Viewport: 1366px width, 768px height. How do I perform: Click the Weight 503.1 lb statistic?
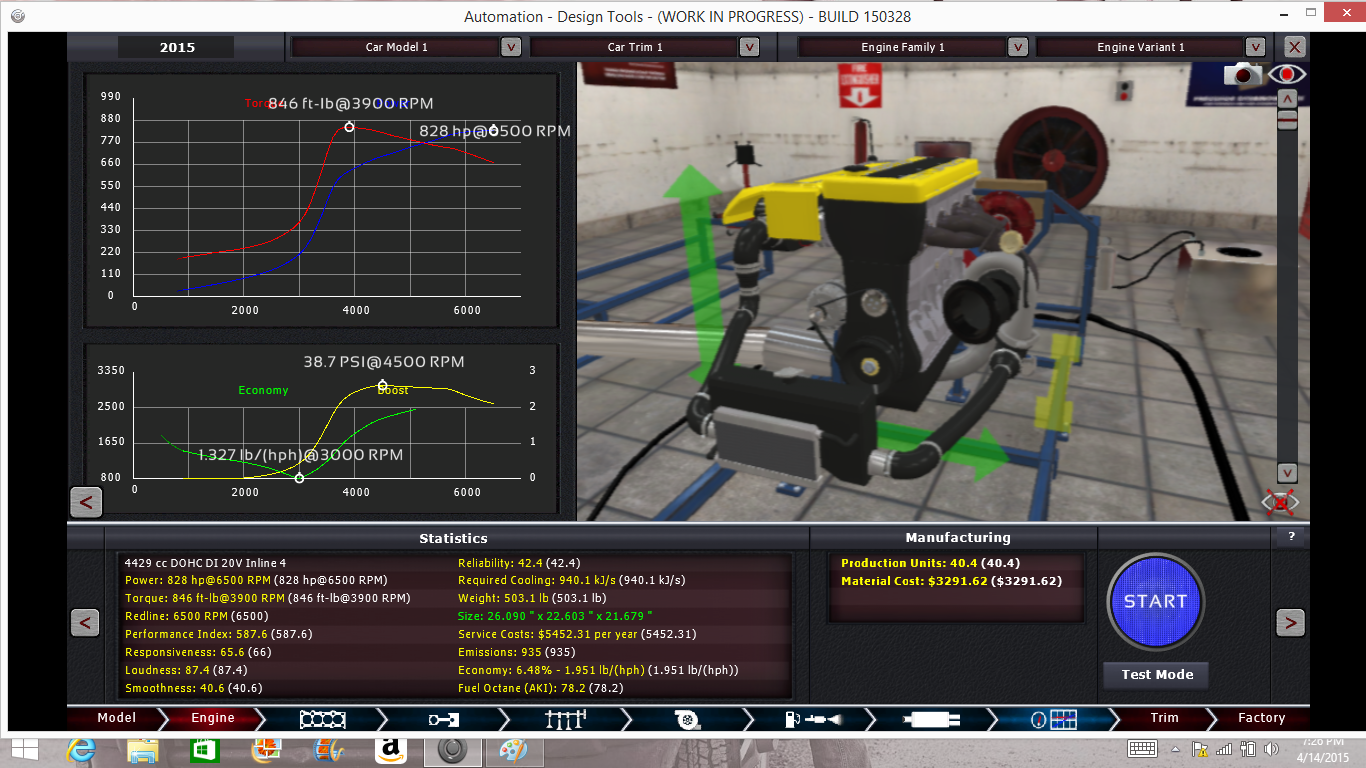pyautogui.click(x=532, y=598)
